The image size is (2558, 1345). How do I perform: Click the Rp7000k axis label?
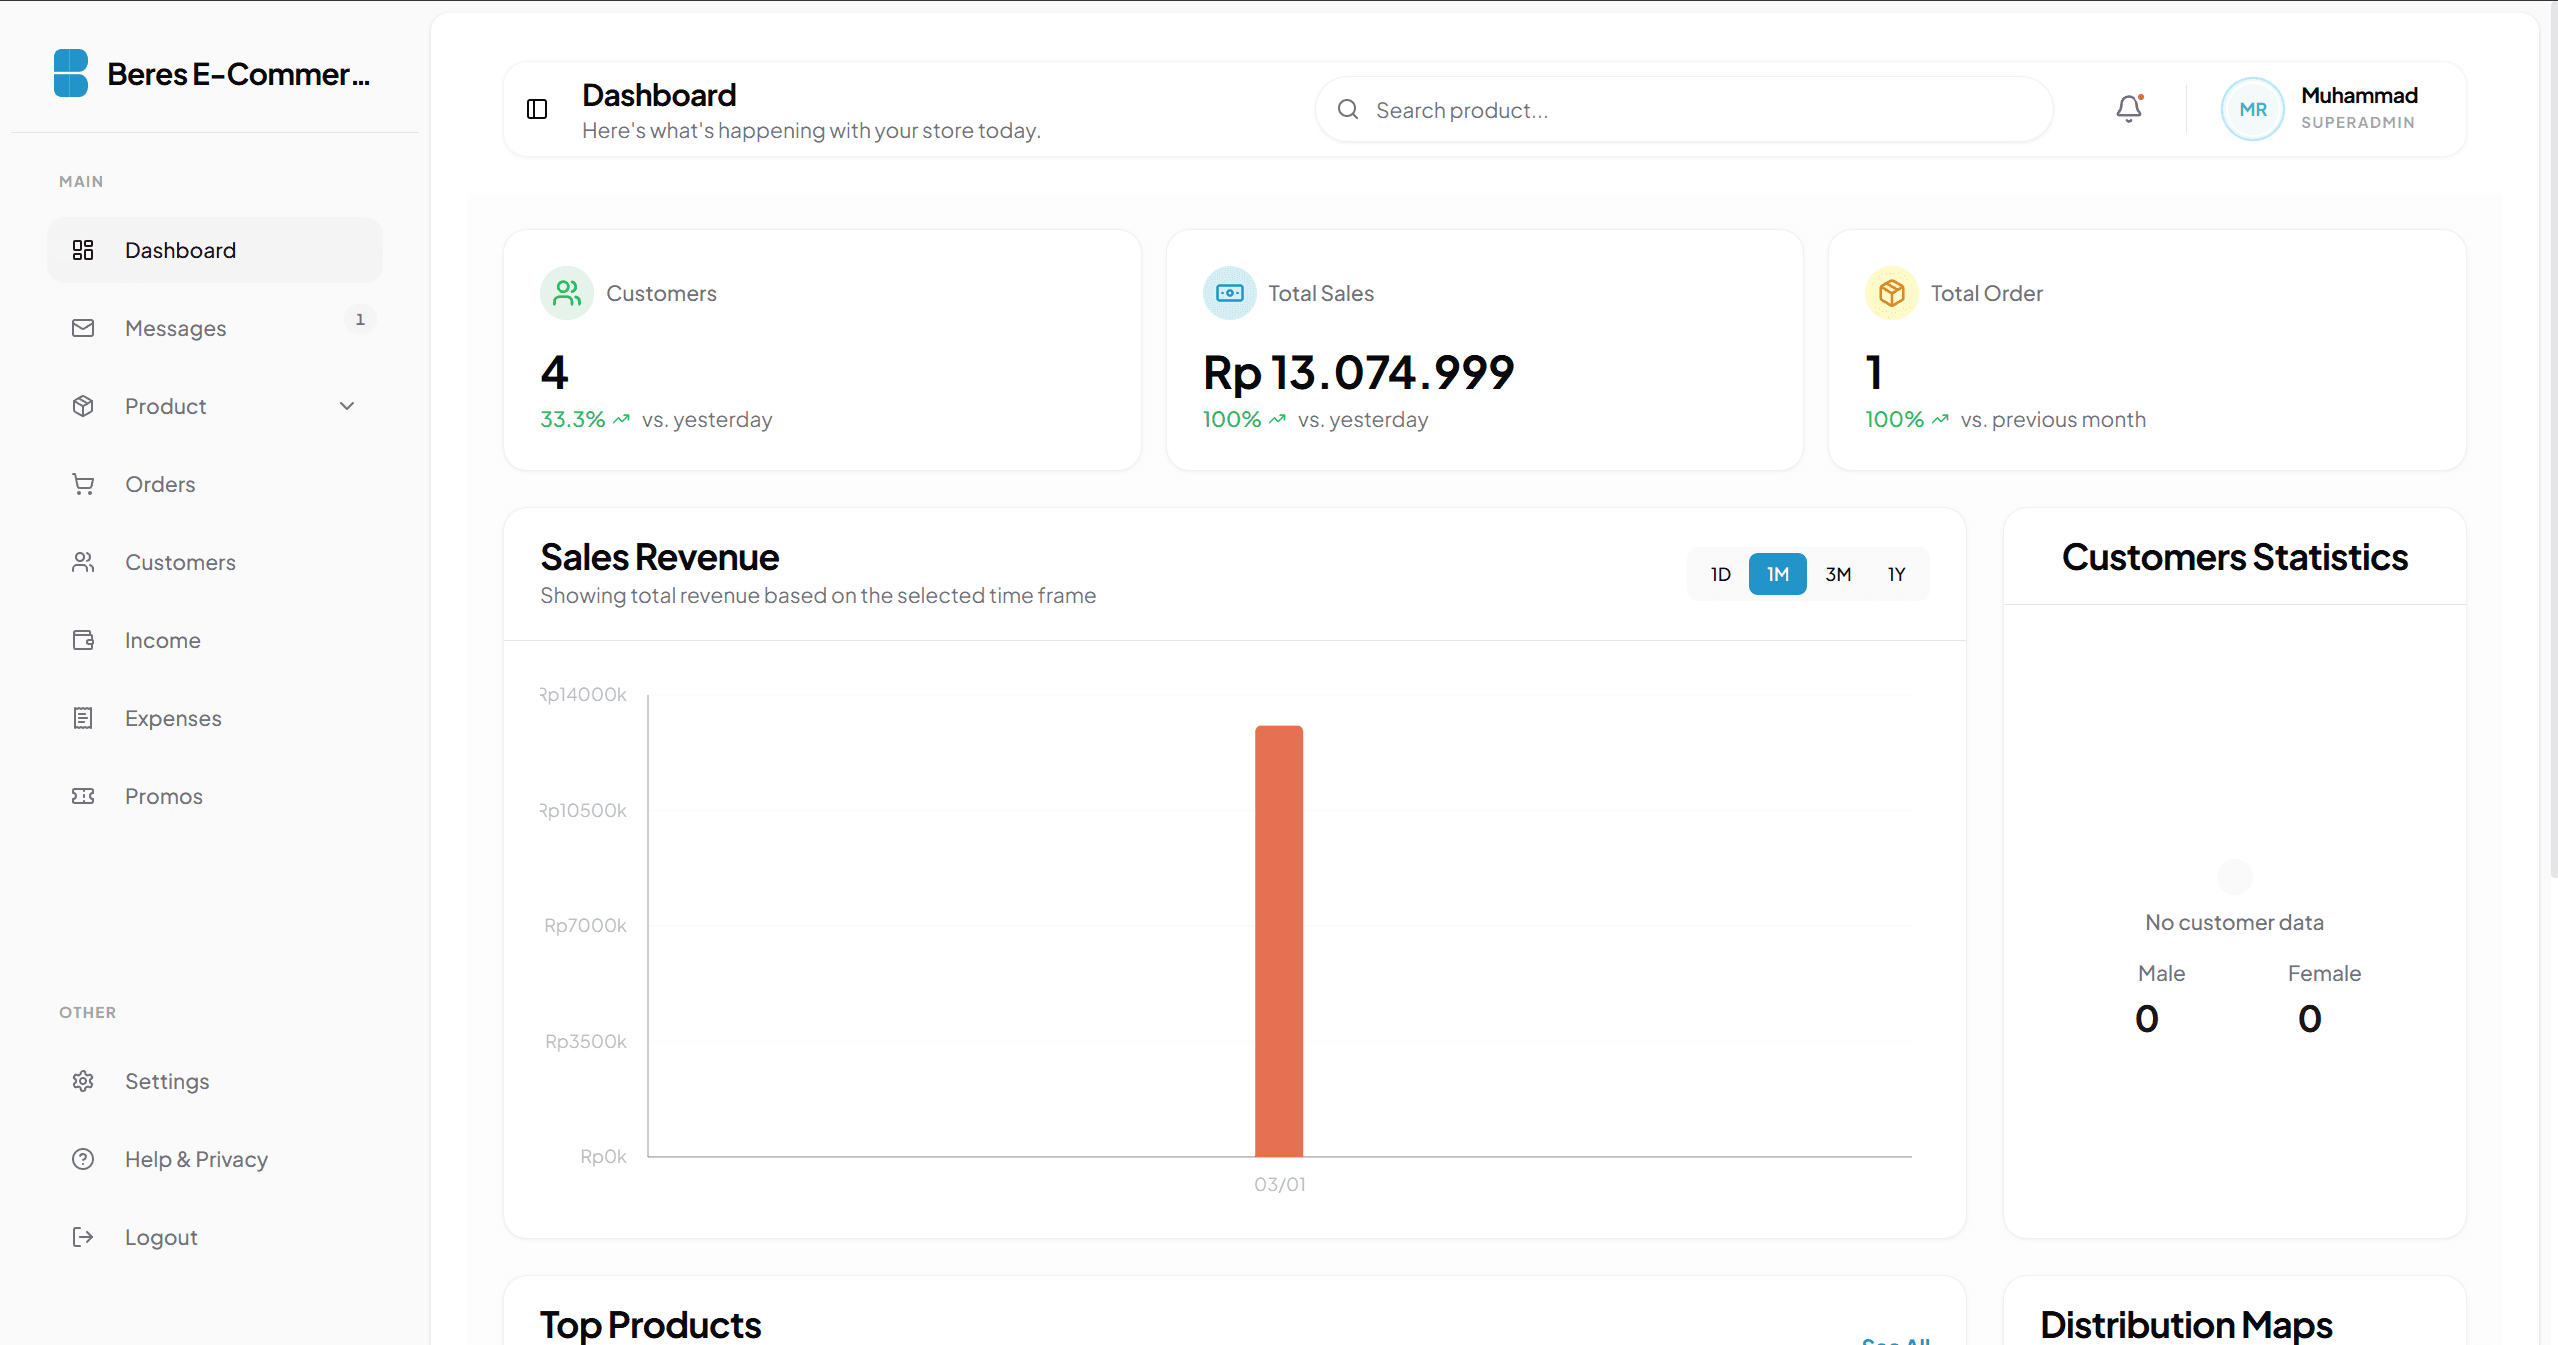(585, 925)
